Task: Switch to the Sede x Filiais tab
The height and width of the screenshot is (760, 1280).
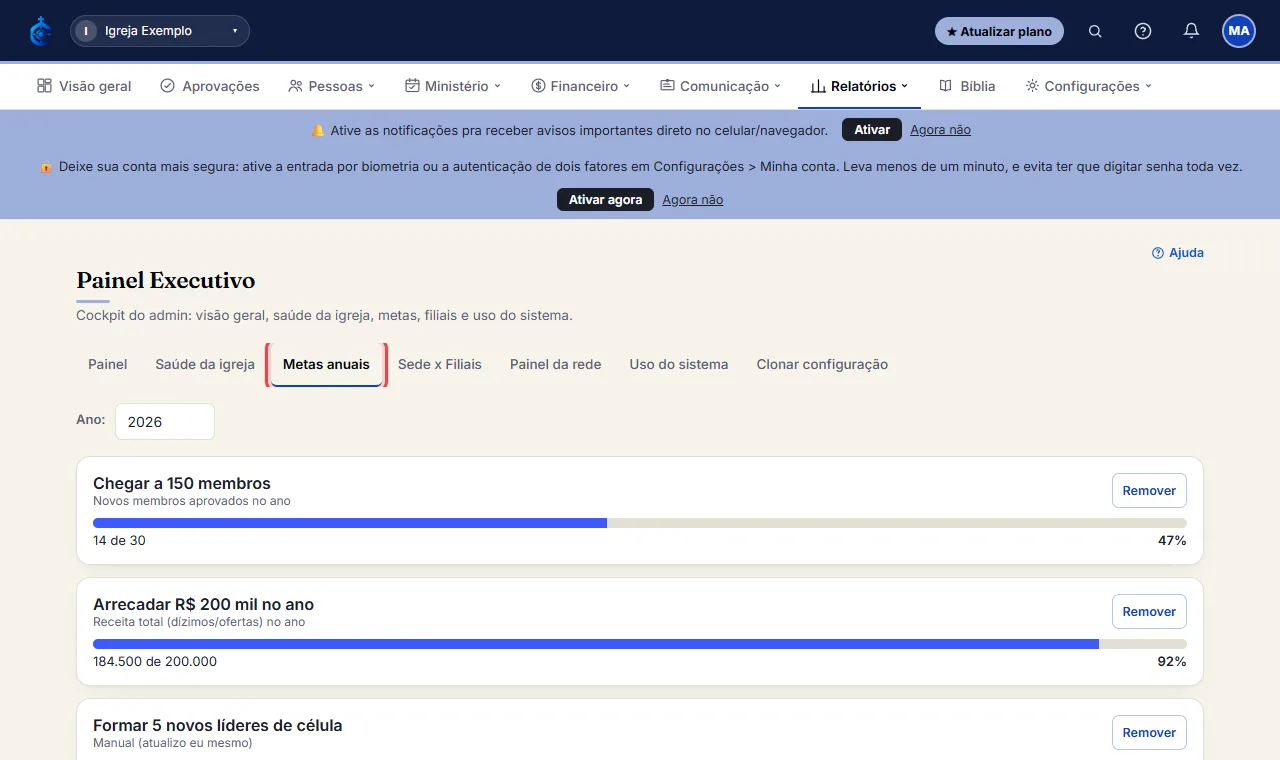Action: click(440, 364)
